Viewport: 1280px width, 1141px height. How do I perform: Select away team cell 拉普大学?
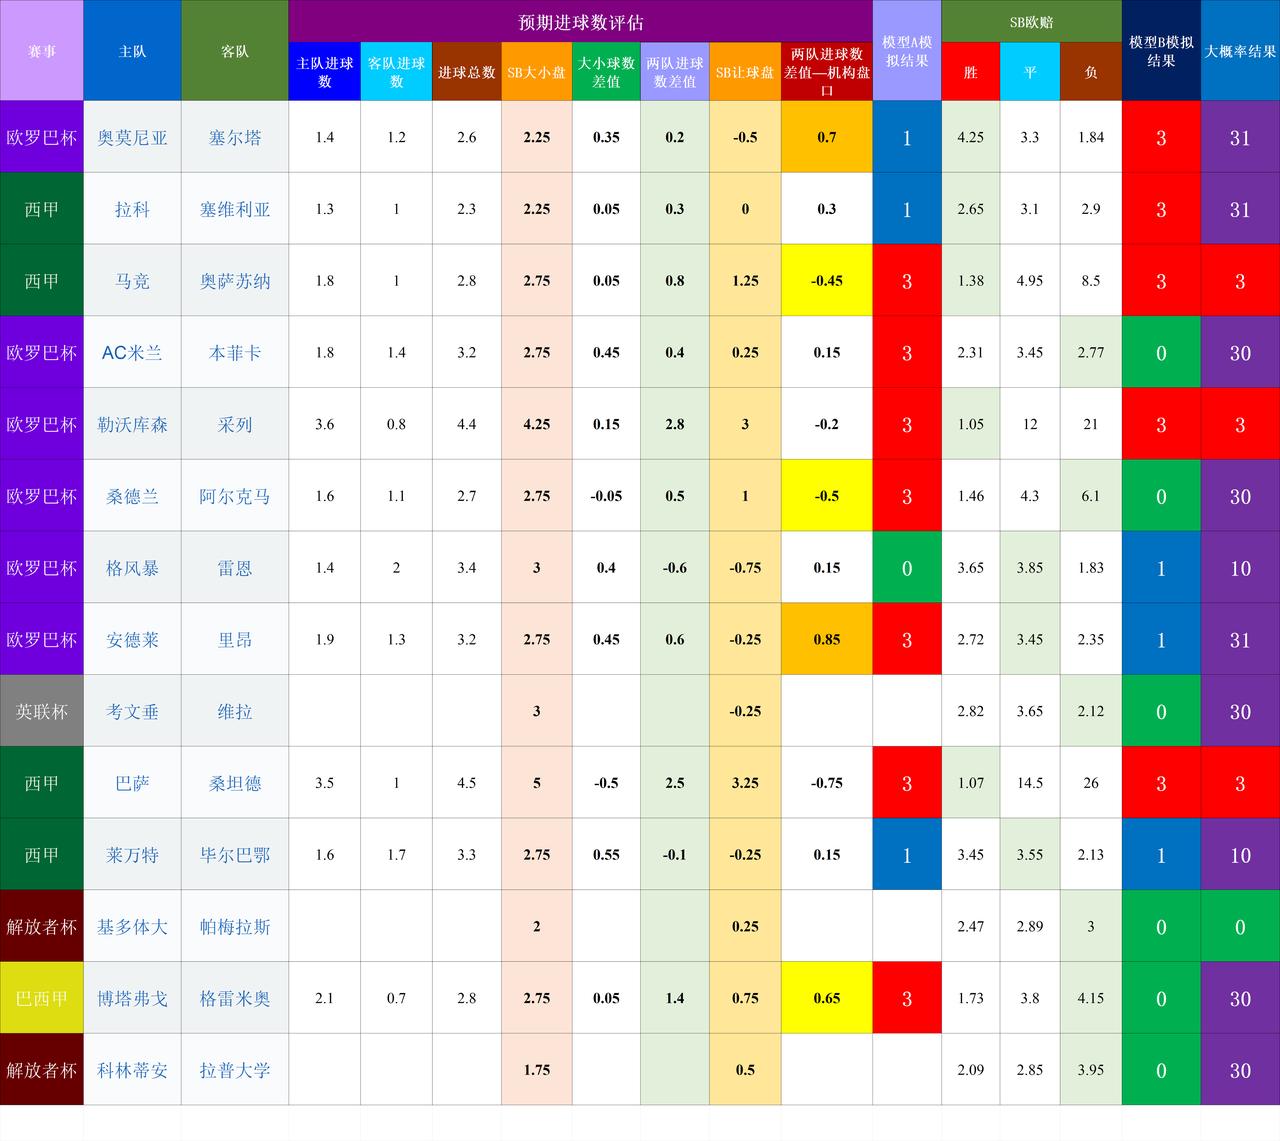[x=235, y=1070]
